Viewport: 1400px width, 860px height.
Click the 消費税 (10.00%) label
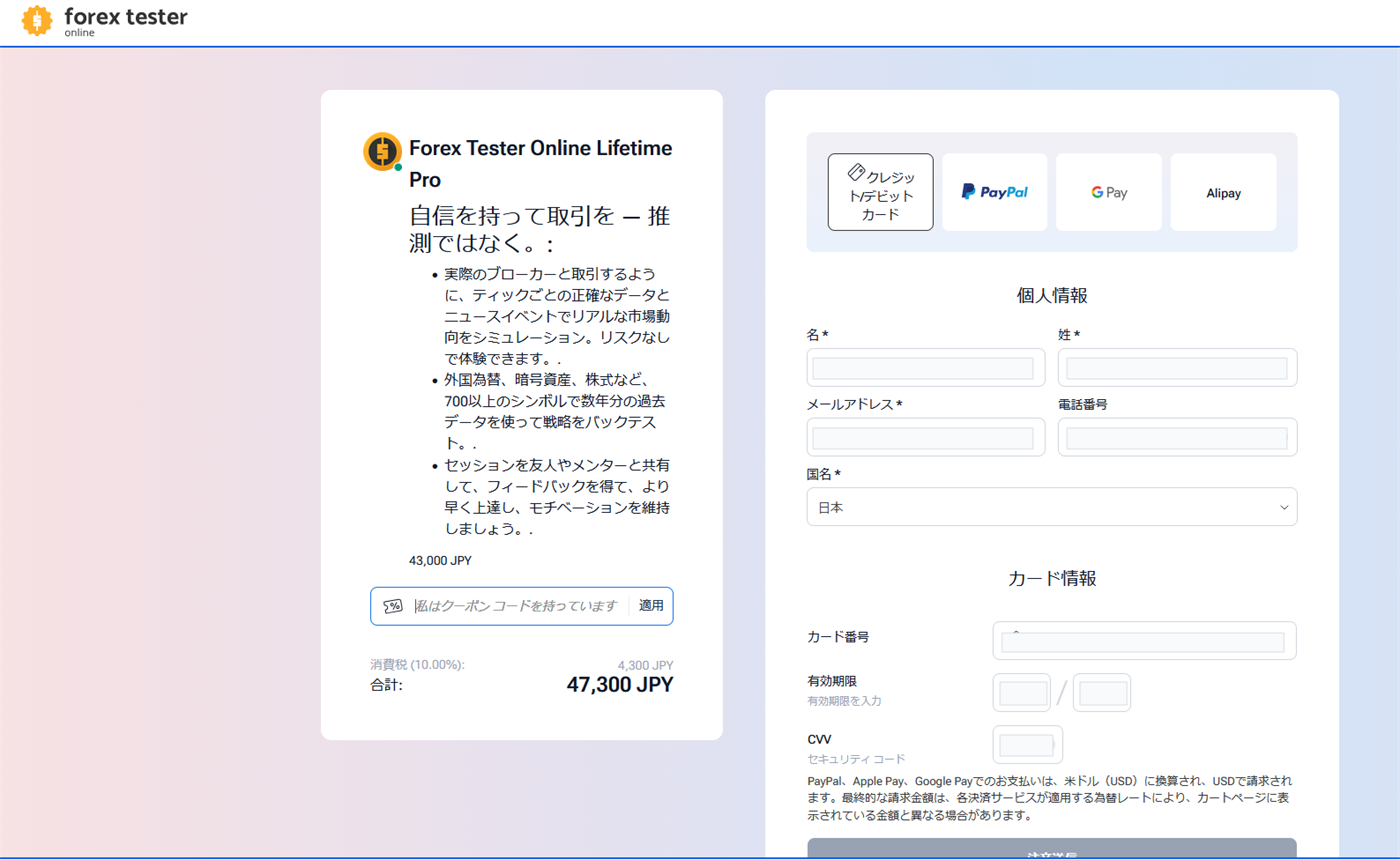click(x=417, y=665)
